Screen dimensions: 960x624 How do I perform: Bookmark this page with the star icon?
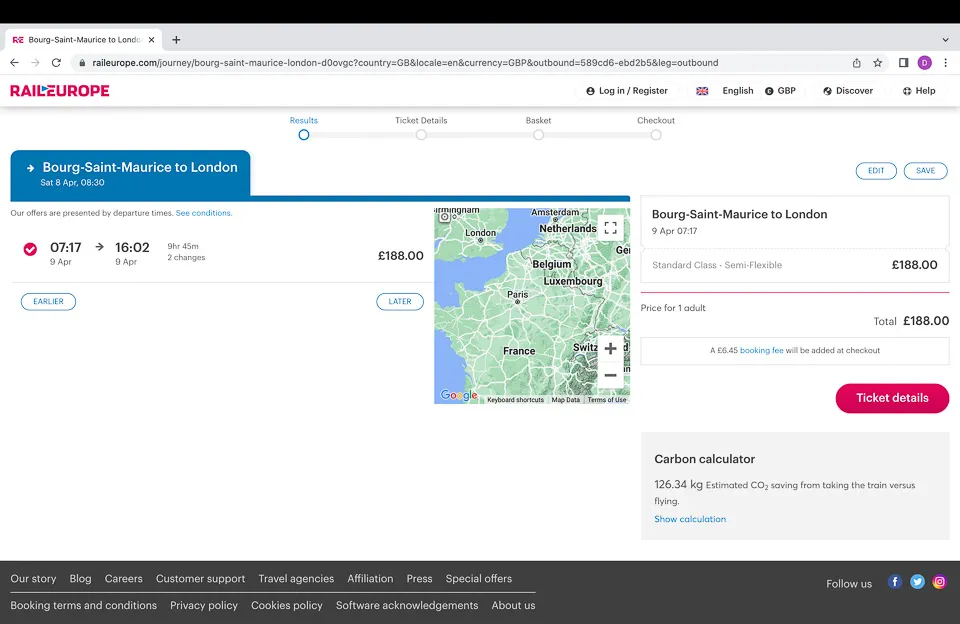(x=877, y=62)
